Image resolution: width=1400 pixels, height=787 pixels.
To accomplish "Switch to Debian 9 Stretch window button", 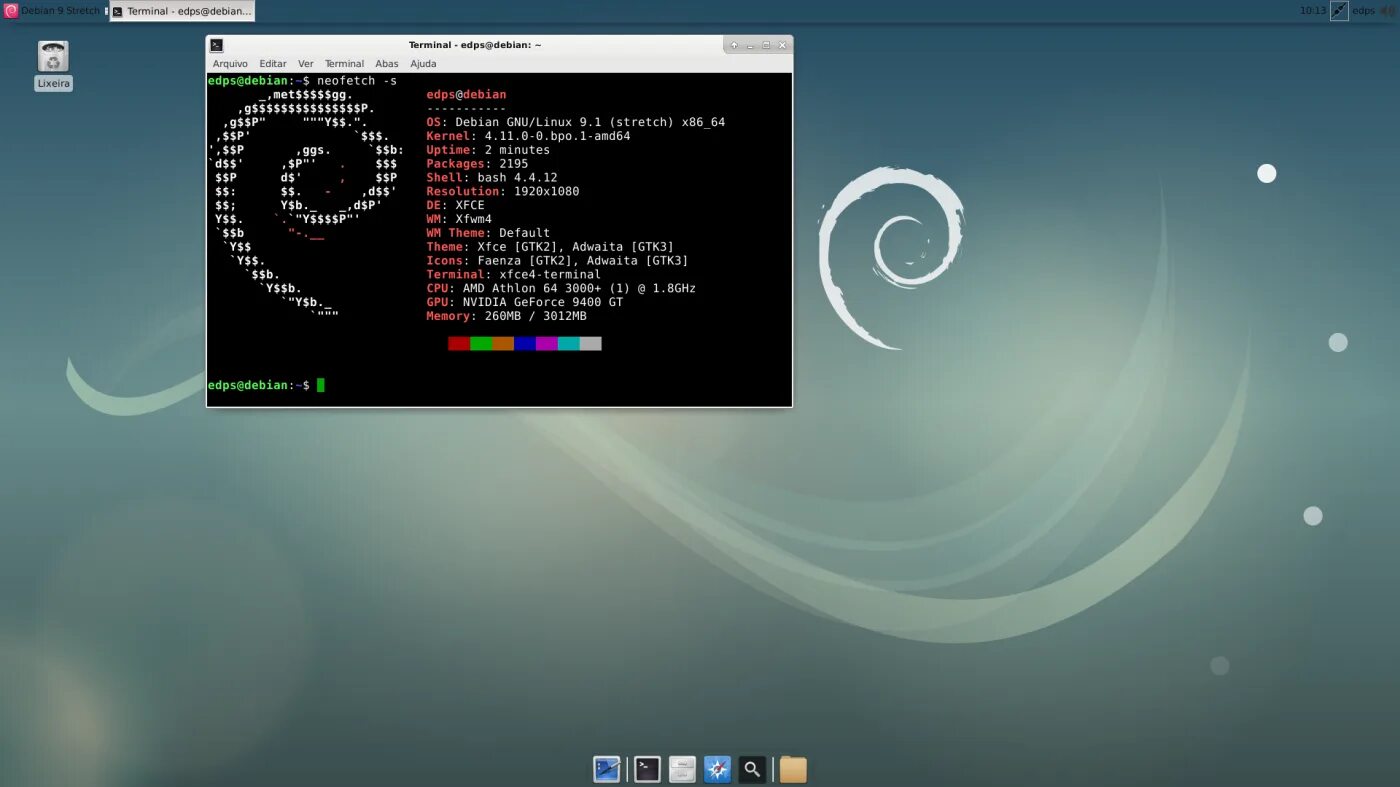I will pyautogui.click(x=53, y=11).
